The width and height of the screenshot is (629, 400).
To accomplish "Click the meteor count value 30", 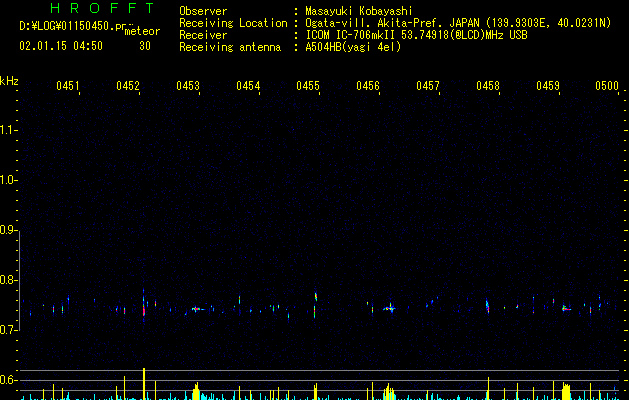I will point(145,46).
